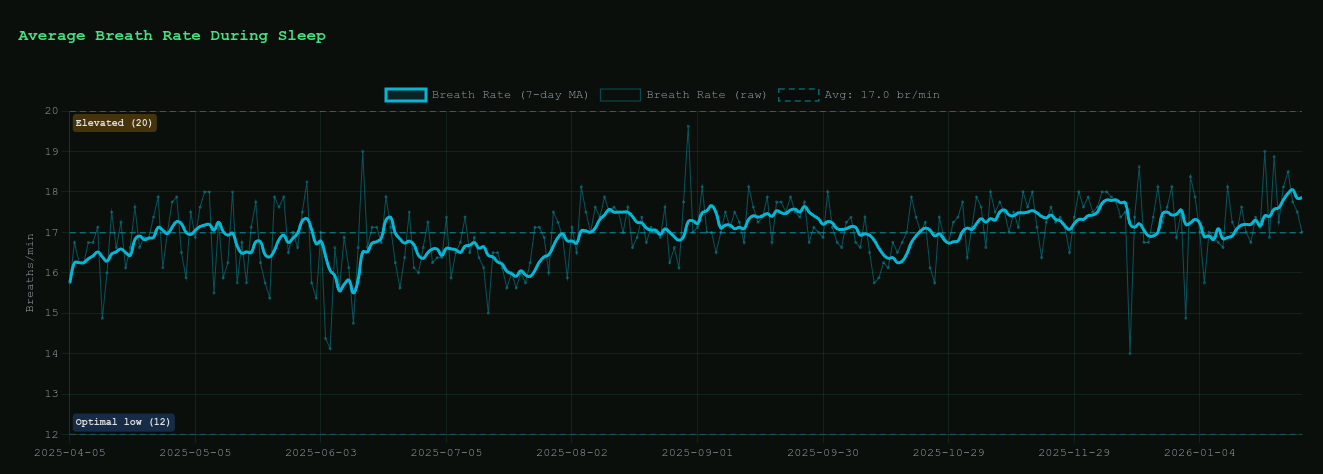Click the Breaths/min y-axis title
1323x474 pixels.
(31, 272)
